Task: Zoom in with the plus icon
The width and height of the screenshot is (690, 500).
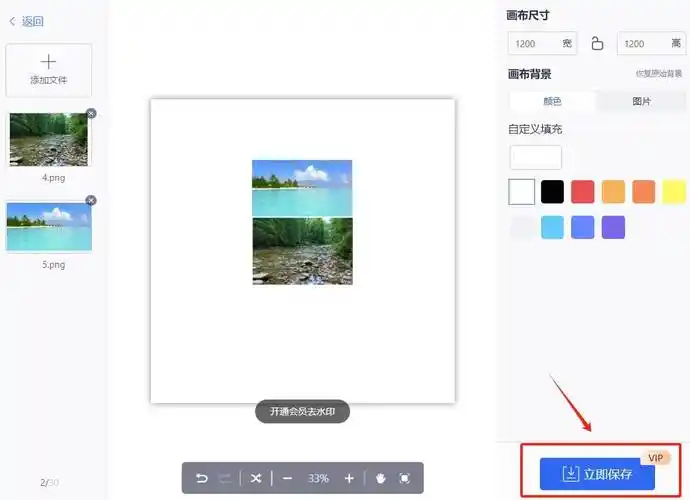Action: [x=349, y=478]
